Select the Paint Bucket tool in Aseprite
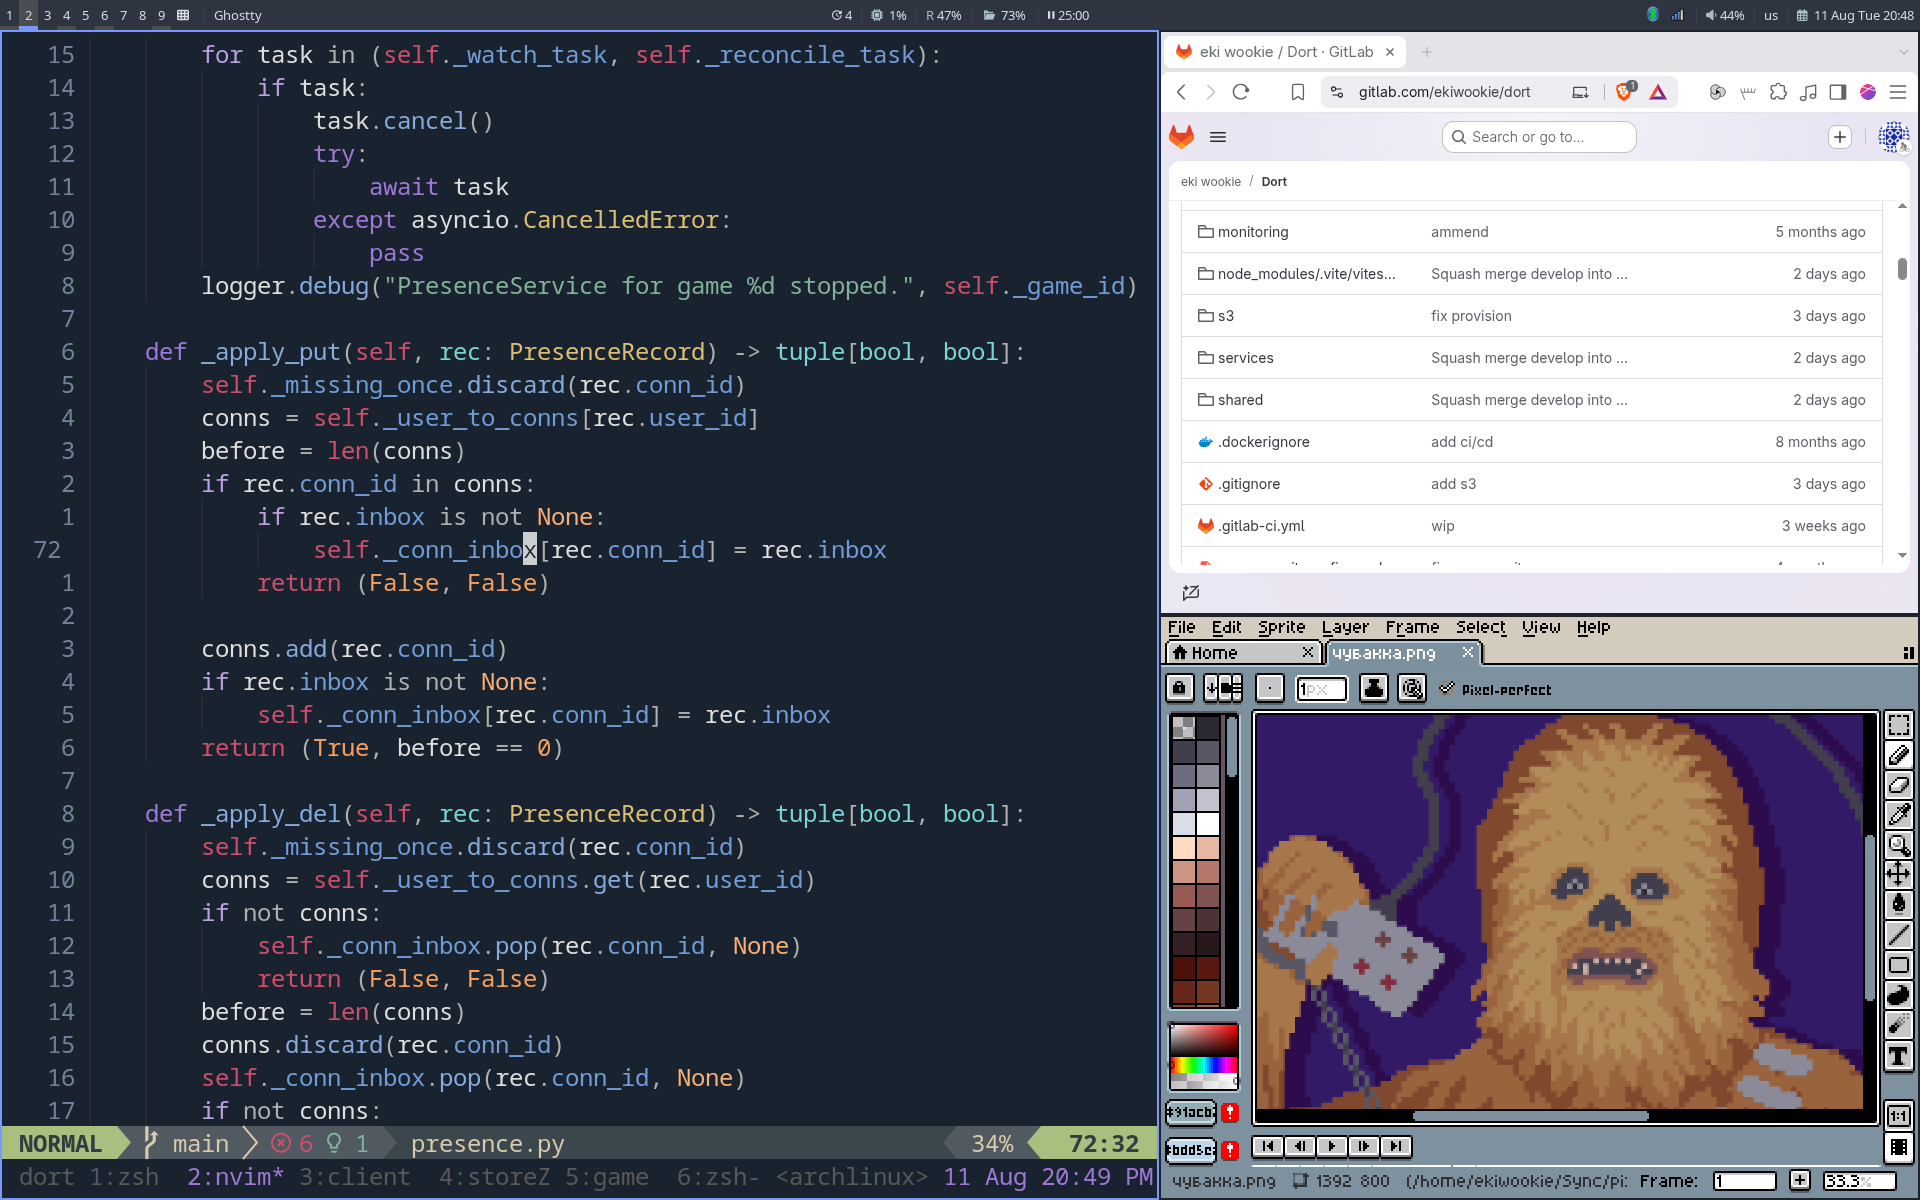This screenshot has height=1200, width=1920. 1898,905
